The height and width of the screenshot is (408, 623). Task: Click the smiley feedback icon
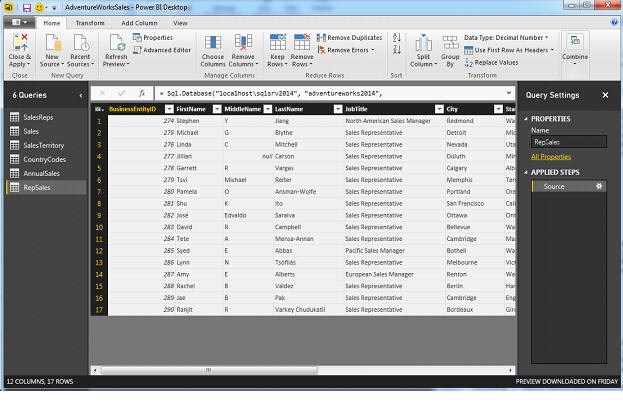tap(39, 8)
